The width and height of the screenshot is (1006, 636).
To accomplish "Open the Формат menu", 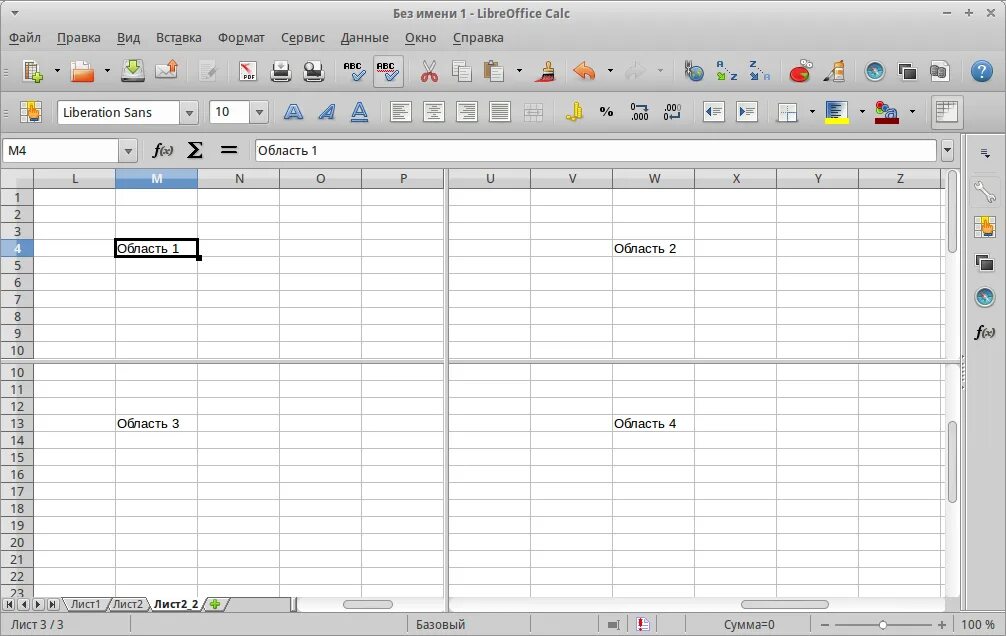I will [x=241, y=38].
